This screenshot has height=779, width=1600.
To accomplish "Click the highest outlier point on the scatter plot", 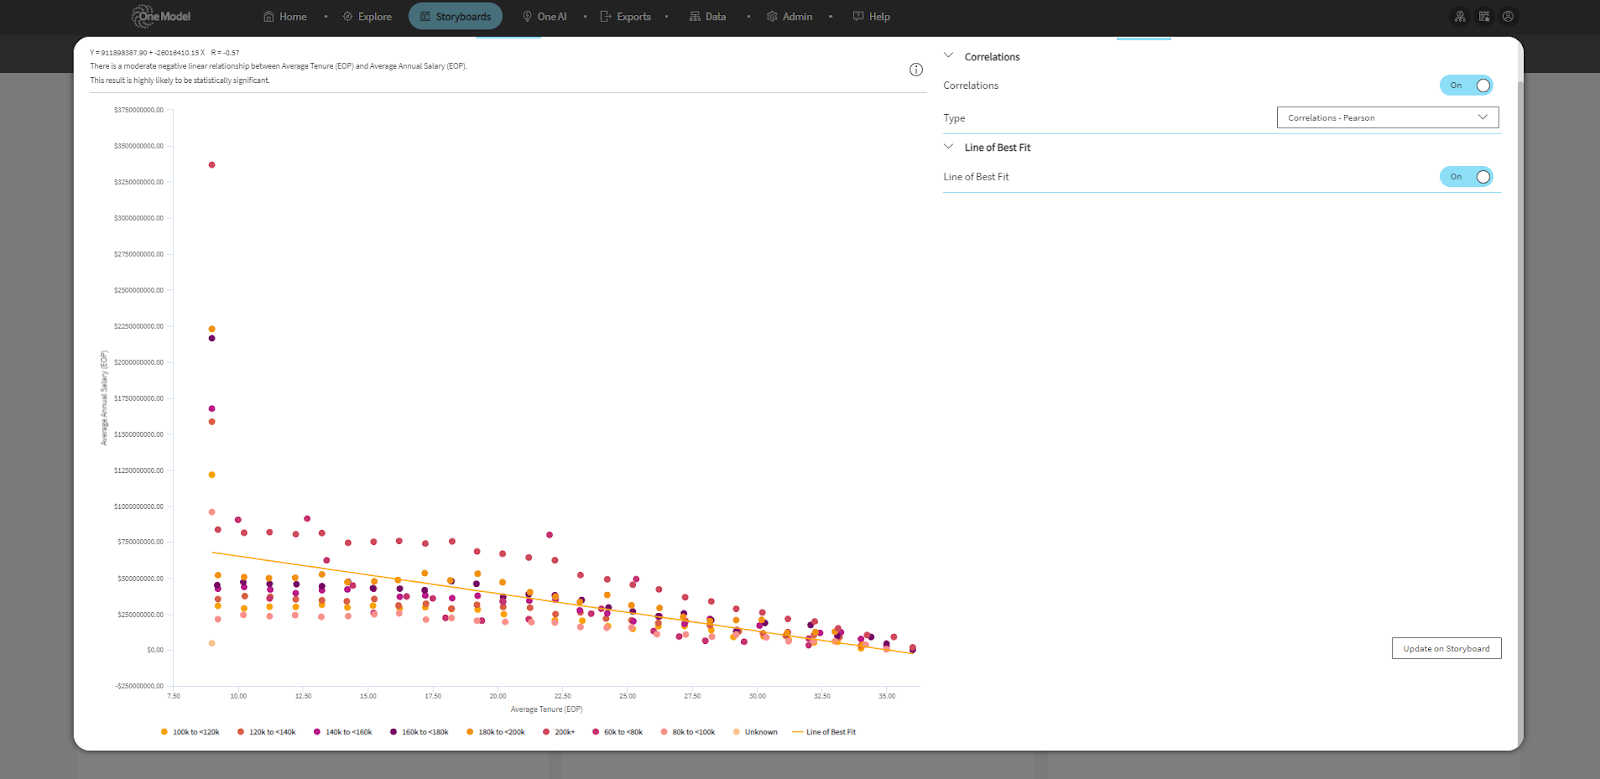I will (x=212, y=165).
